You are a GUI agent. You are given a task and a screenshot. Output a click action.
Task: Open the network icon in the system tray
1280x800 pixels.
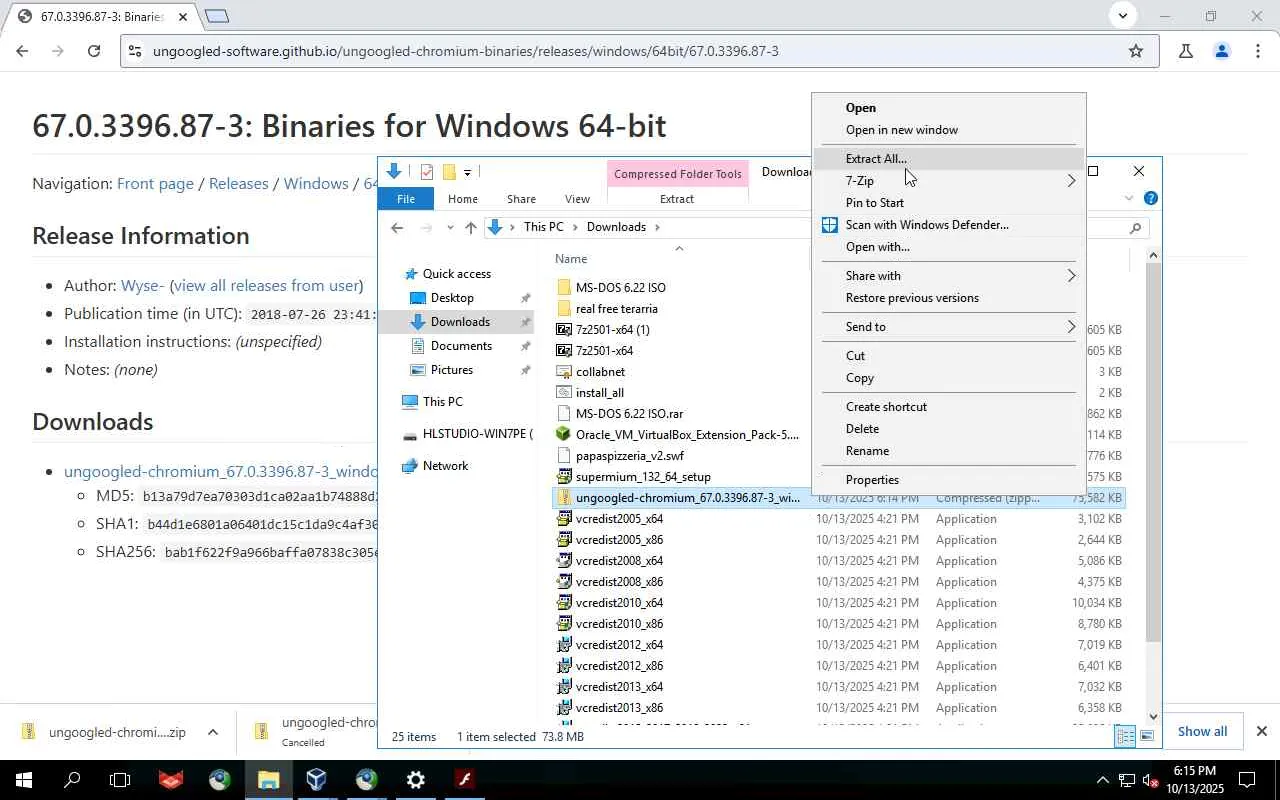(x=1127, y=780)
